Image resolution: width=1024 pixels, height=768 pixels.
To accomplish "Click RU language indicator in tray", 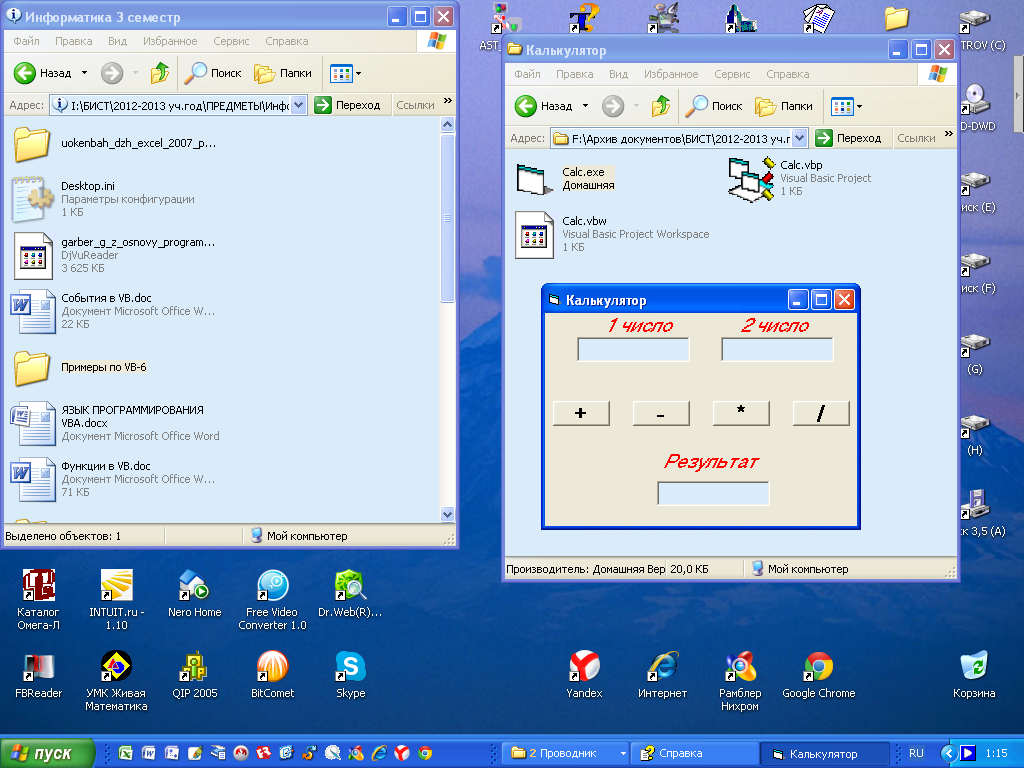I will point(916,754).
